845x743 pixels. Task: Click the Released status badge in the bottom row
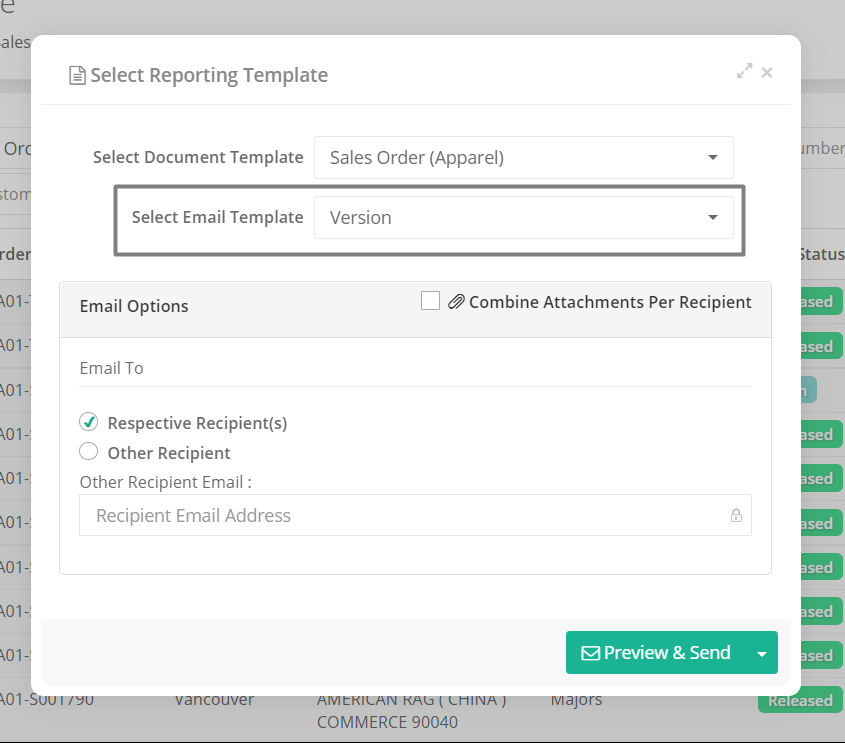(x=800, y=700)
